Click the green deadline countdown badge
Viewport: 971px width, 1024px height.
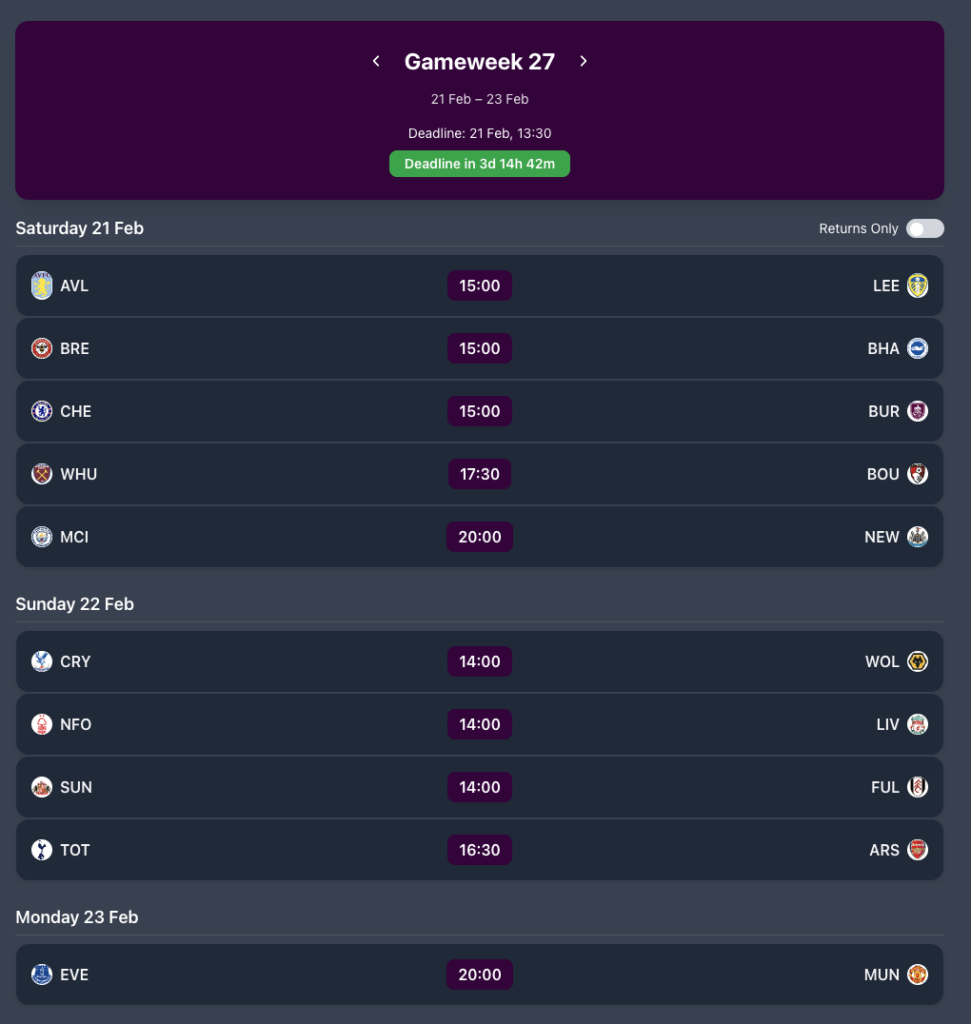click(x=480, y=164)
